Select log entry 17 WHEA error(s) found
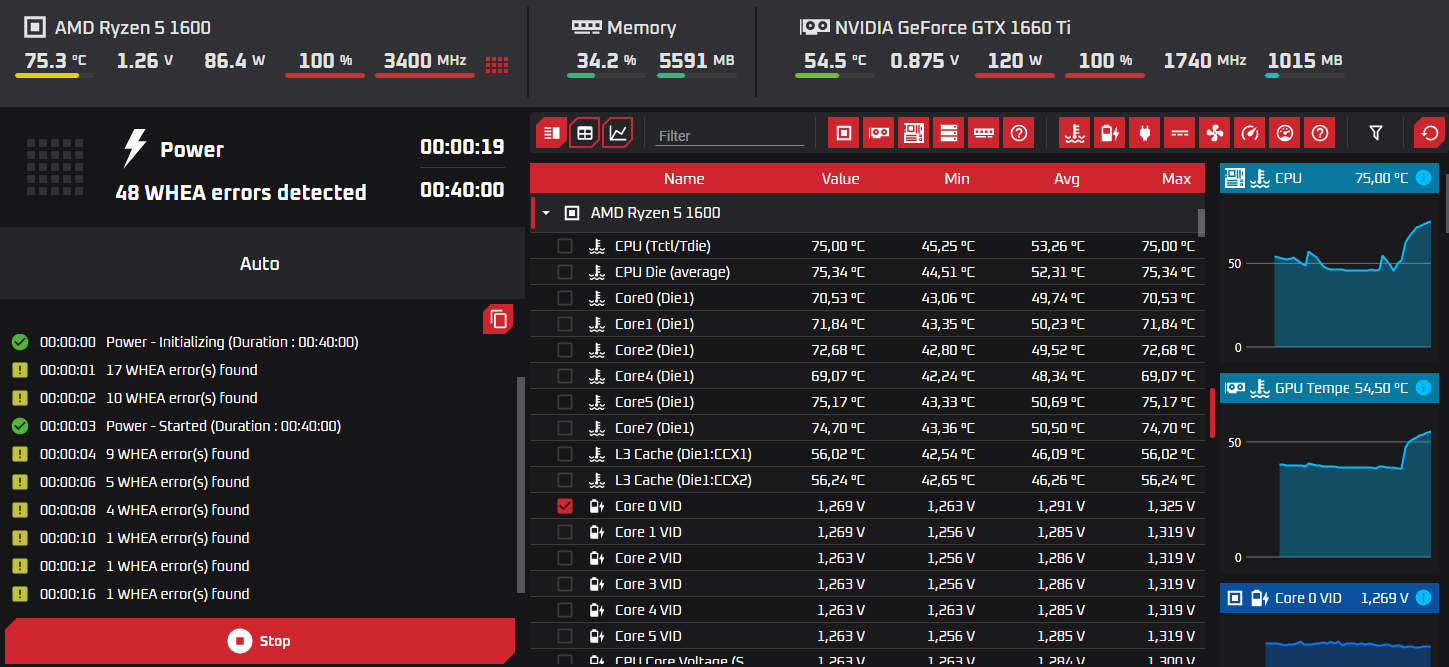The width and height of the screenshot is (1449, 667). coord(181,370)
